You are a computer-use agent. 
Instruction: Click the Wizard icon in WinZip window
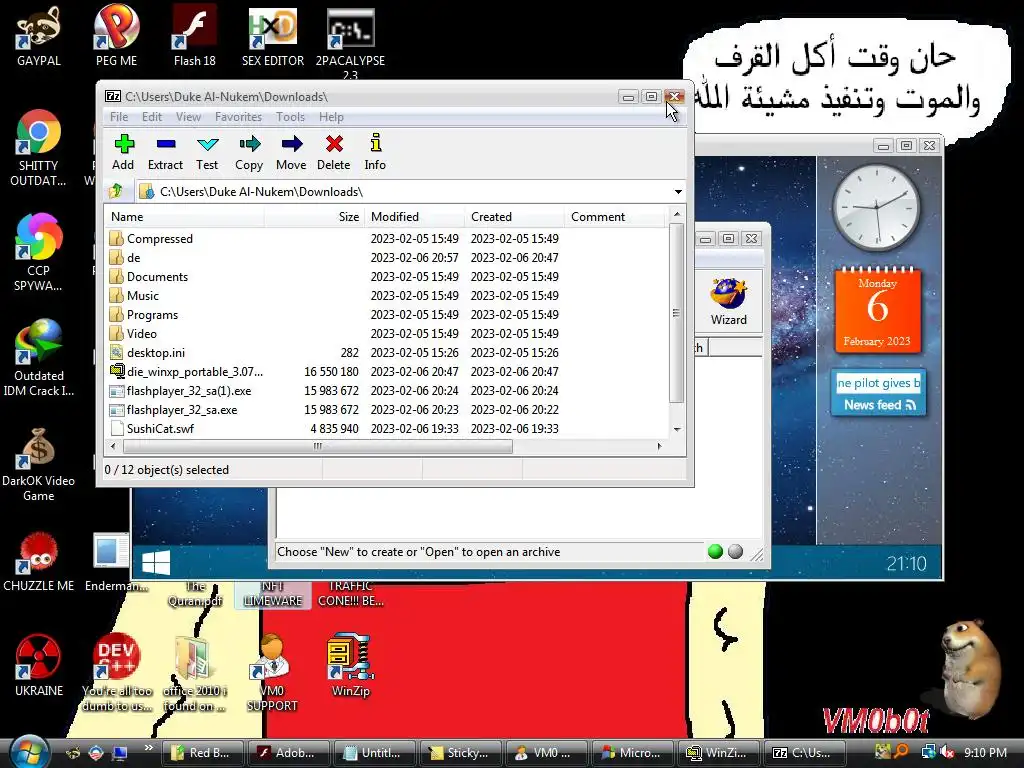click(729, 302)
